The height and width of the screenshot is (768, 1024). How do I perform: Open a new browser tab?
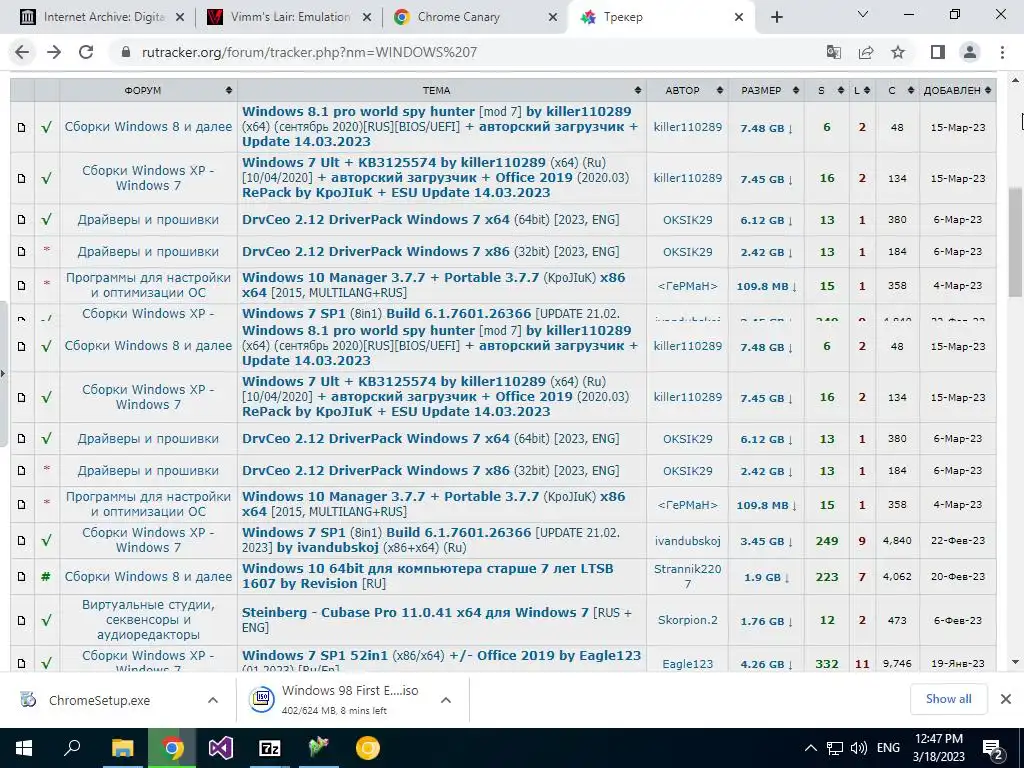click(776, 18)
